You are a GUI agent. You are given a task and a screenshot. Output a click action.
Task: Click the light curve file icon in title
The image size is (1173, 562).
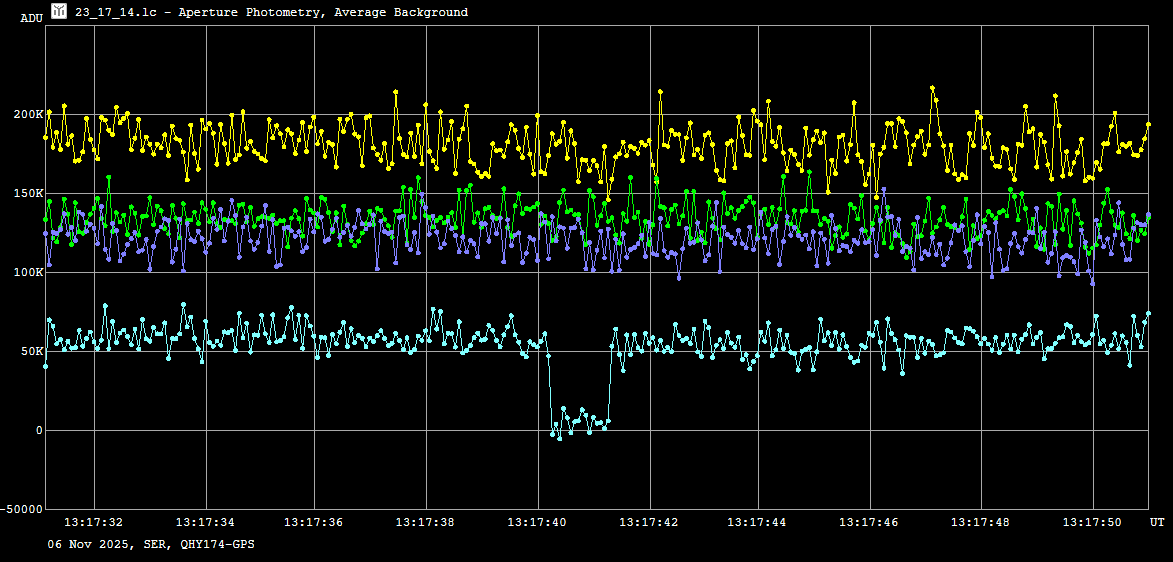[59, 11]
